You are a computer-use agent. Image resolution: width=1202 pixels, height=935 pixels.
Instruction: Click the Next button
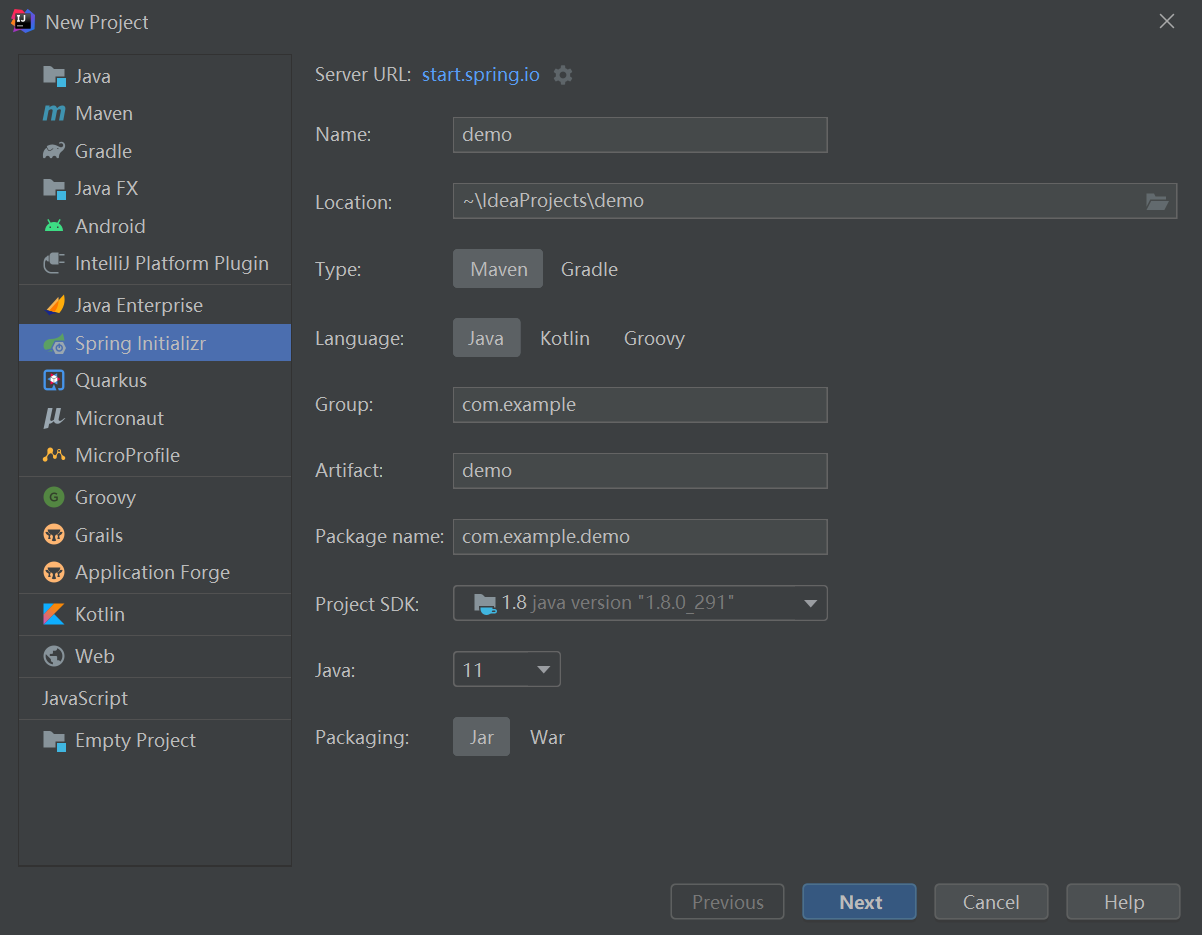click(x=859, y=901)
